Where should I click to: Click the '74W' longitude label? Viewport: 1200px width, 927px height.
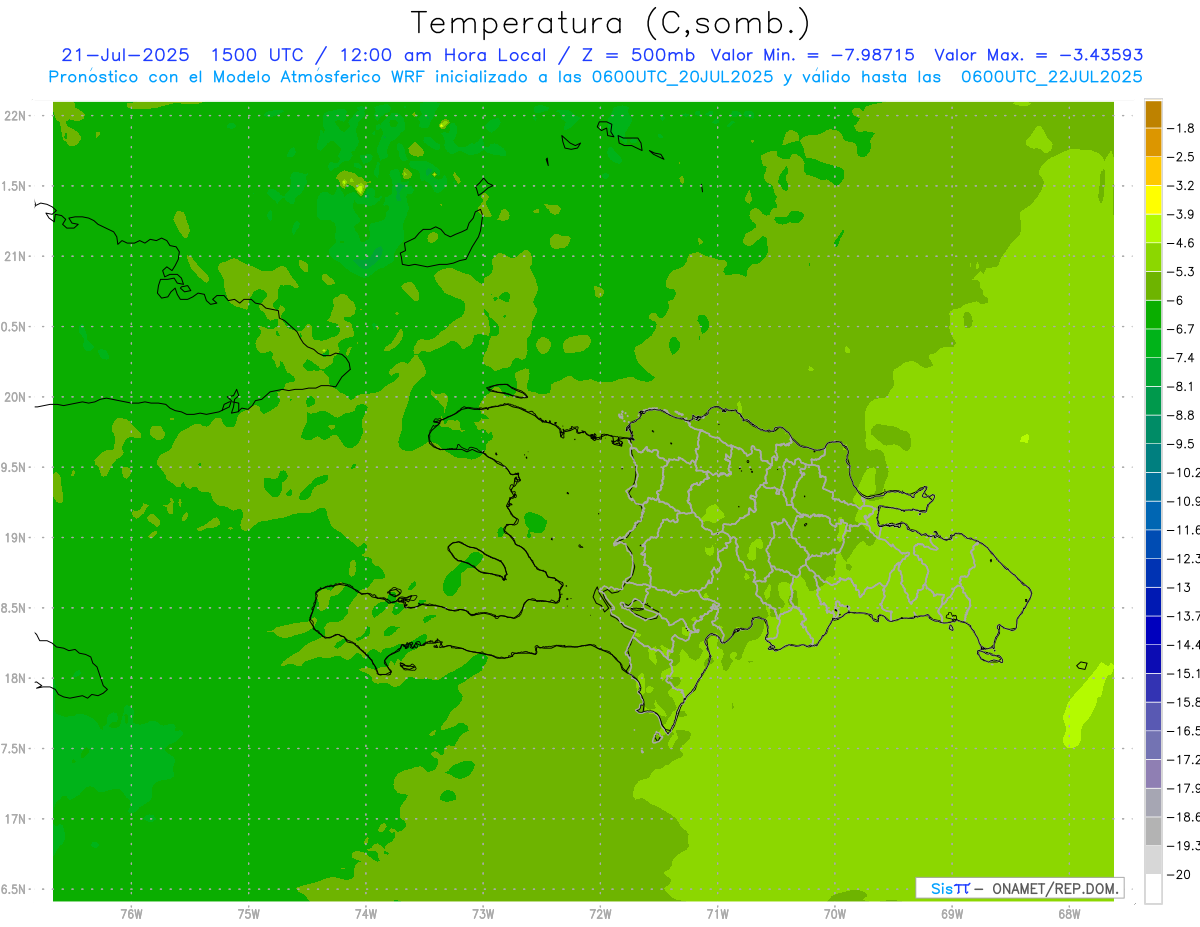(x=366, y=914)
